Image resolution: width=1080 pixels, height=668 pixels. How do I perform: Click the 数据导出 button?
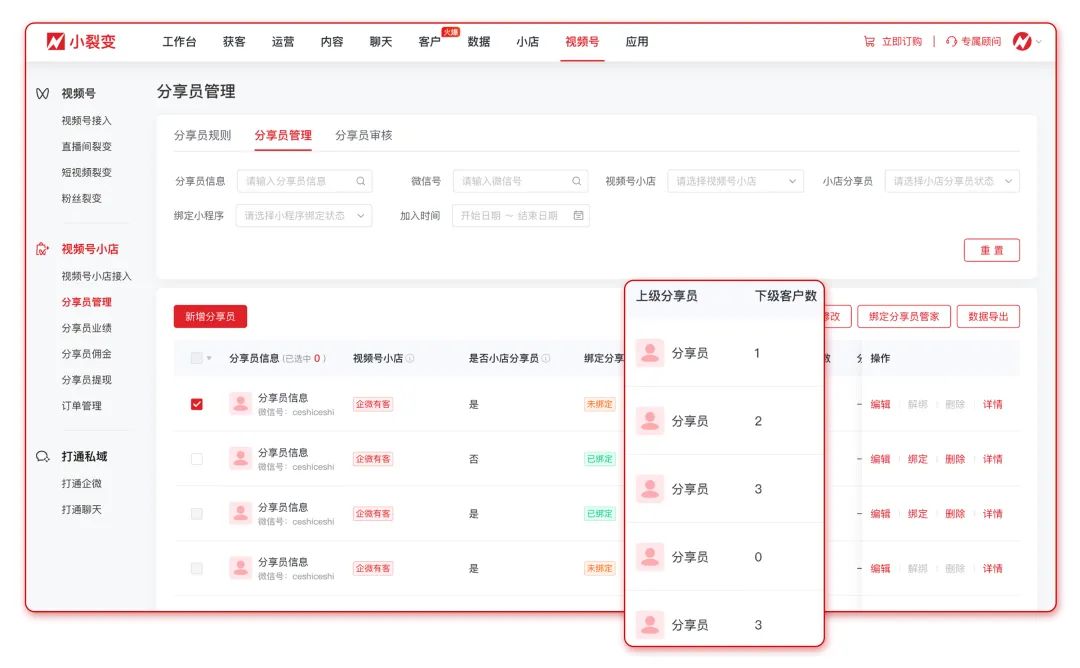[x=991, y=316]
